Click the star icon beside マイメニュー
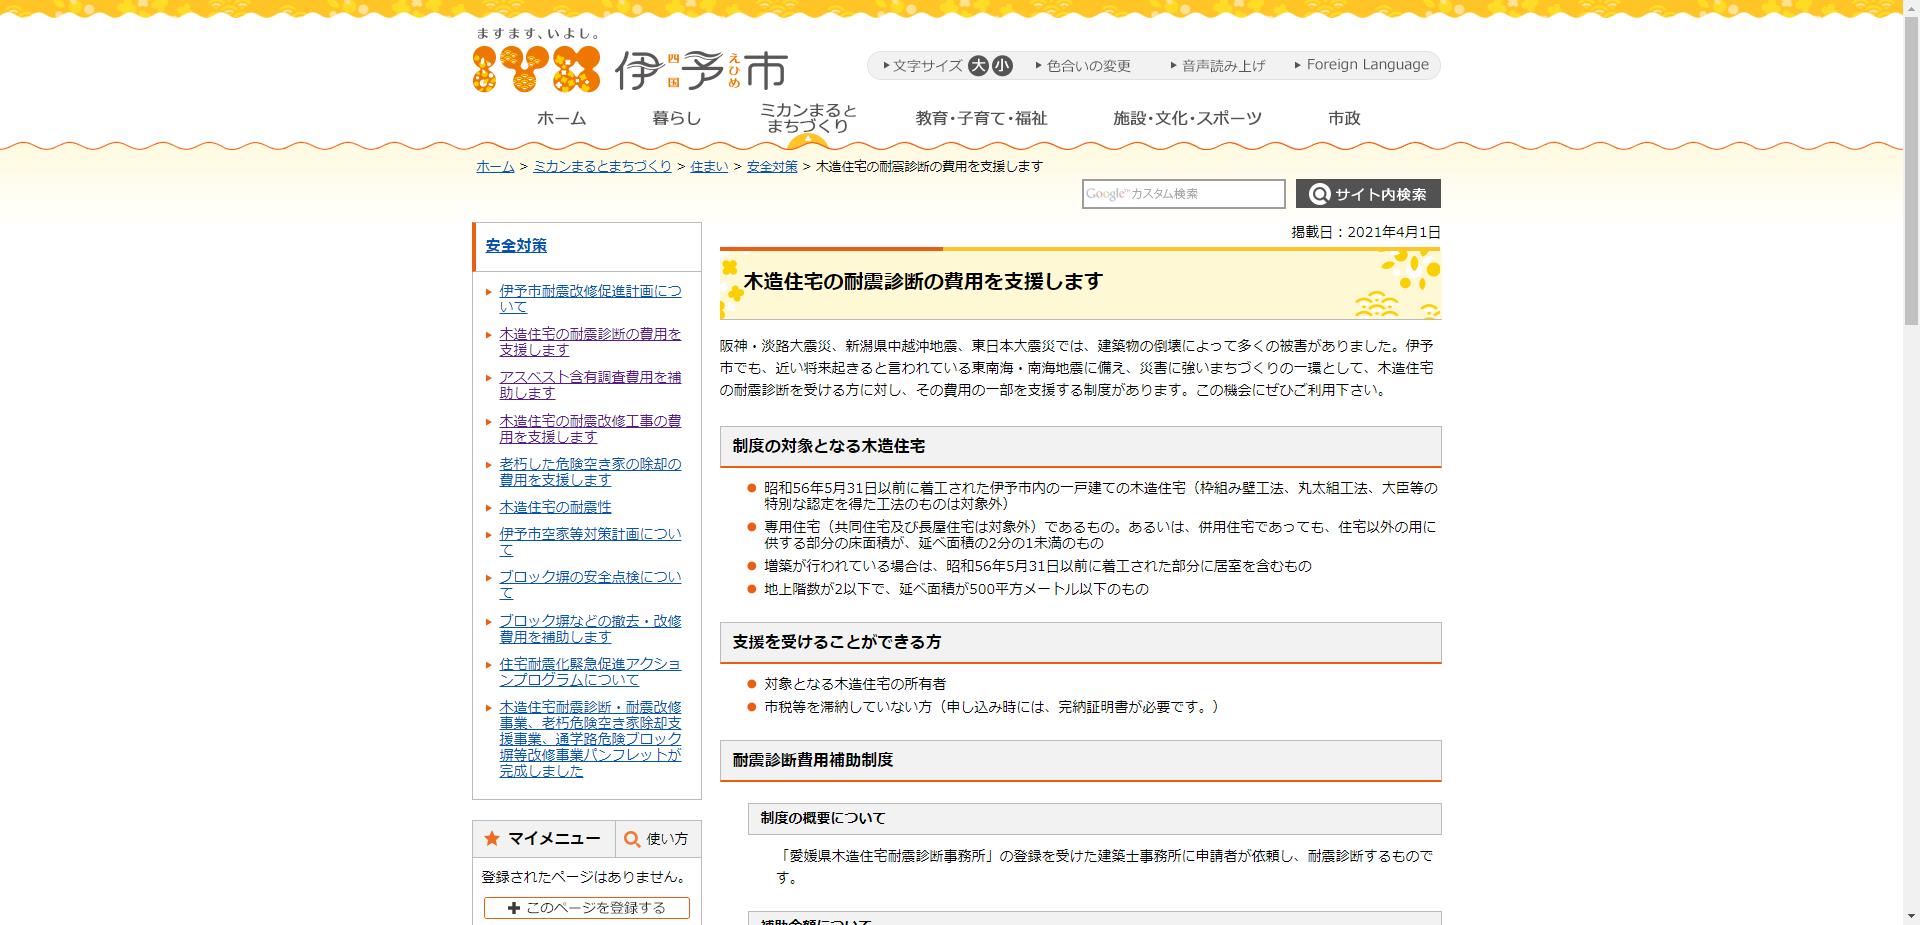The image size is (1920, 925). pyautogui.click(x=491, y=839)
